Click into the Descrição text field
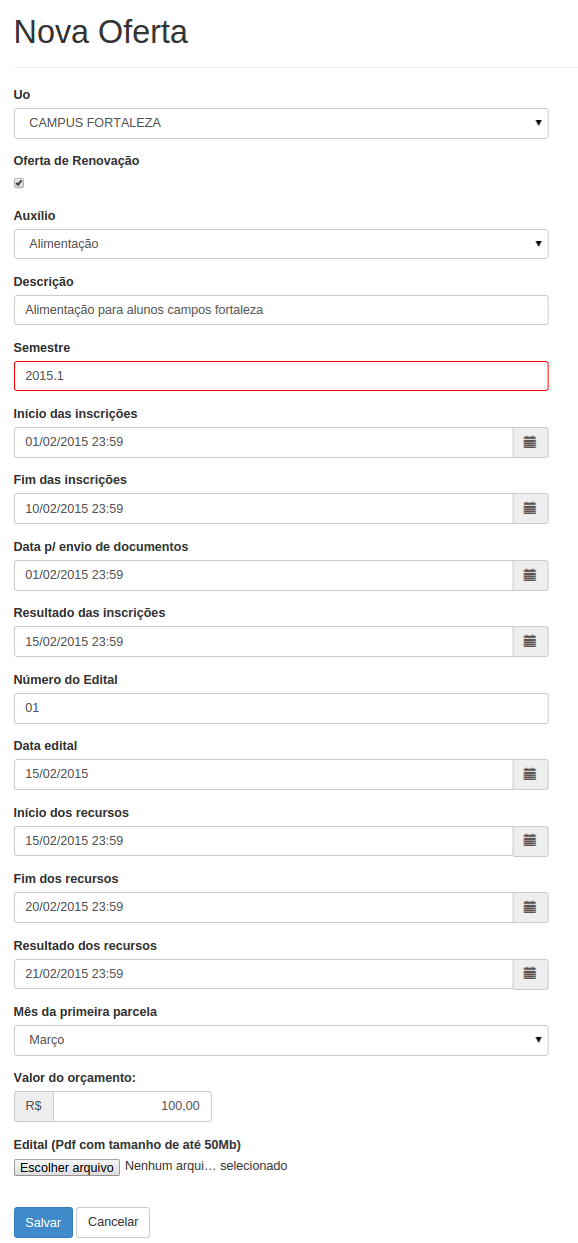578x1243 pixels. pyautogui.click(x=281, y=310)
